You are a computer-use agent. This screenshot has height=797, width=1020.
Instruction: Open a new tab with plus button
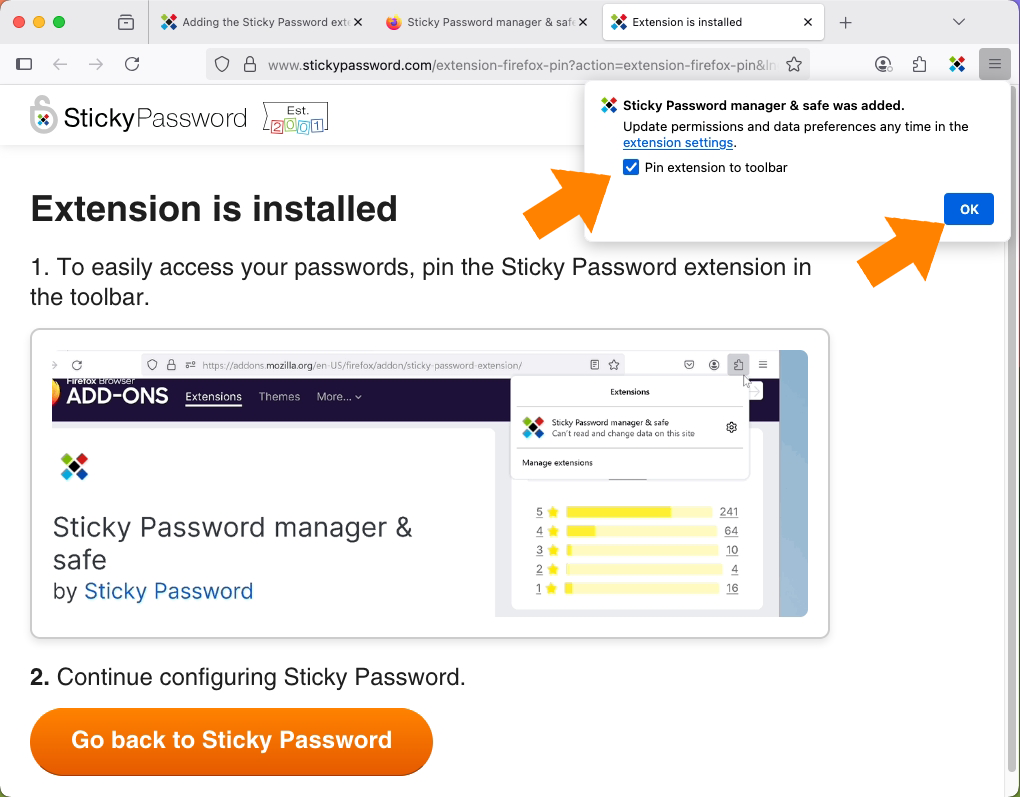click(845, 23)
